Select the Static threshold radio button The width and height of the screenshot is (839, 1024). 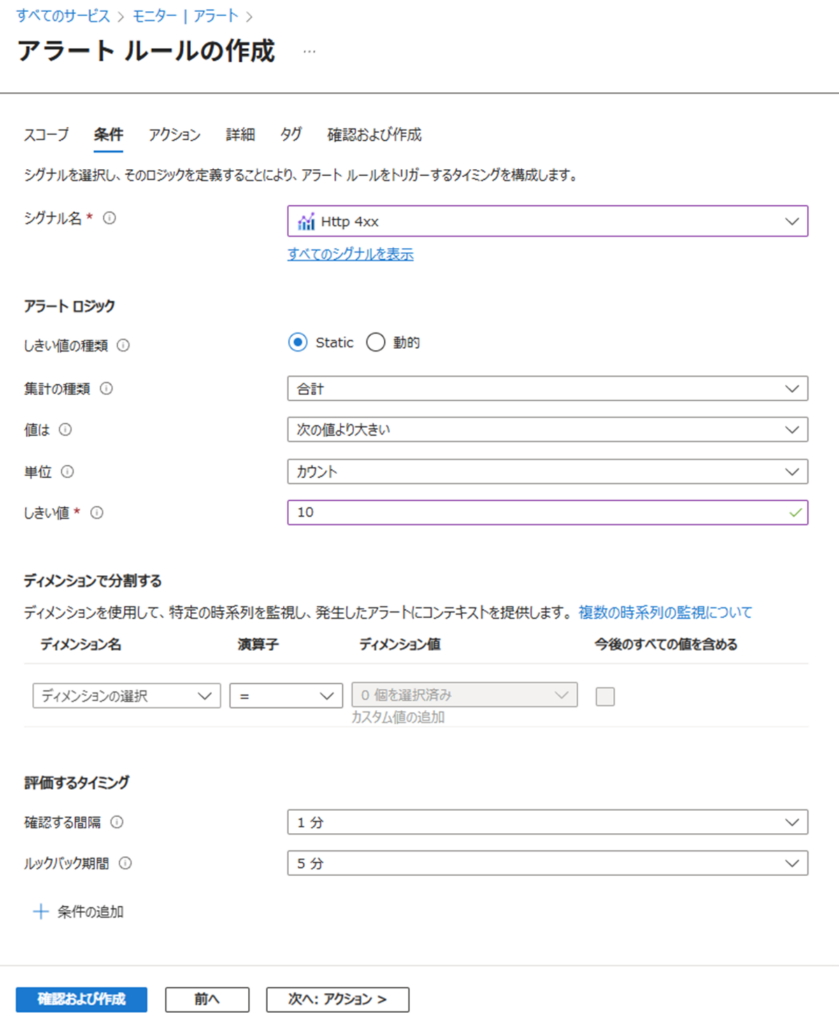[297, 343]
